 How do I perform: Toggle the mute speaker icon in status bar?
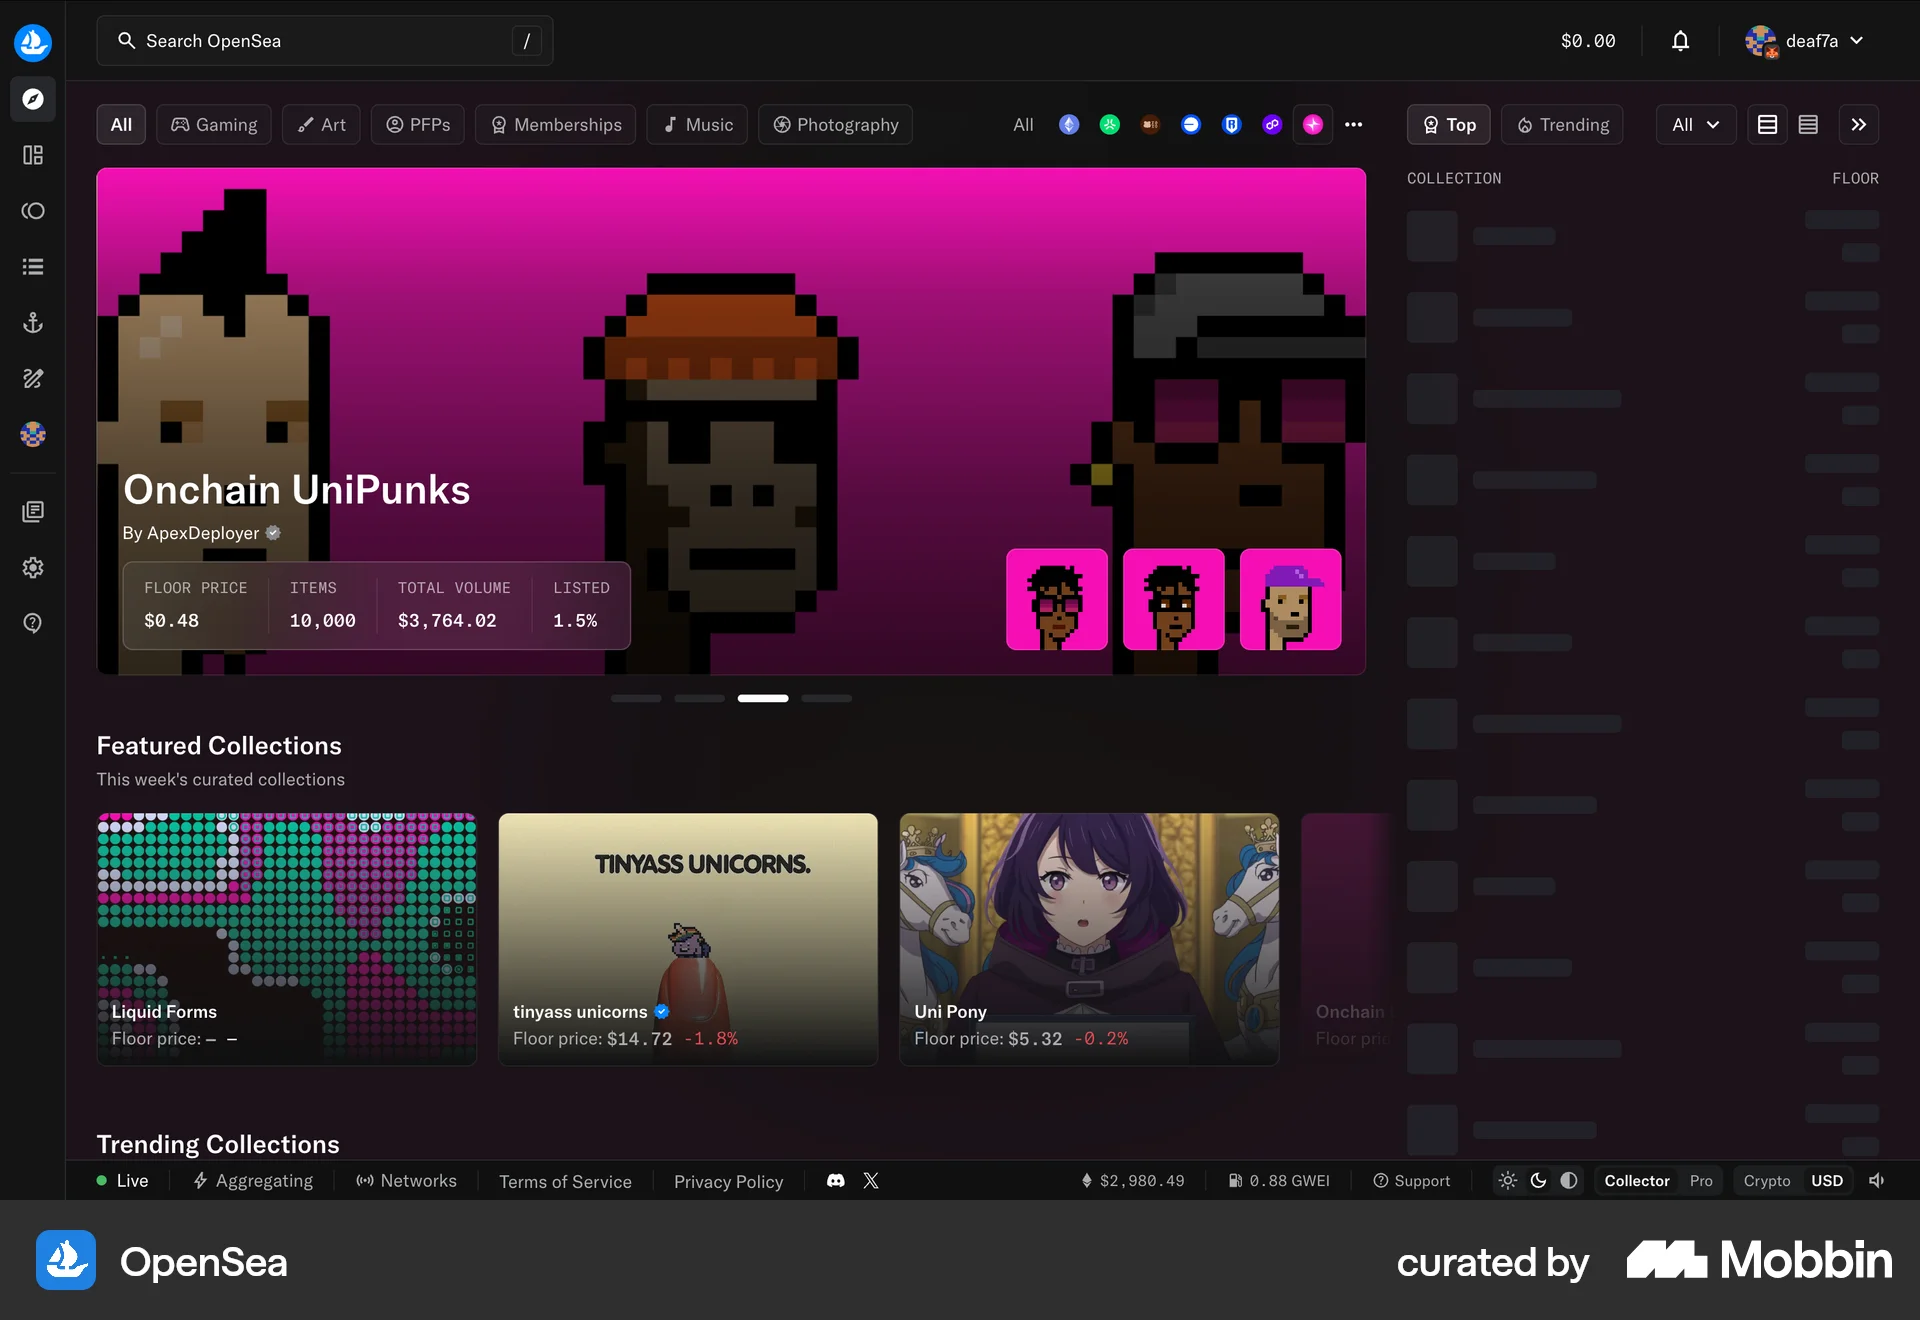(1875, 1180)
